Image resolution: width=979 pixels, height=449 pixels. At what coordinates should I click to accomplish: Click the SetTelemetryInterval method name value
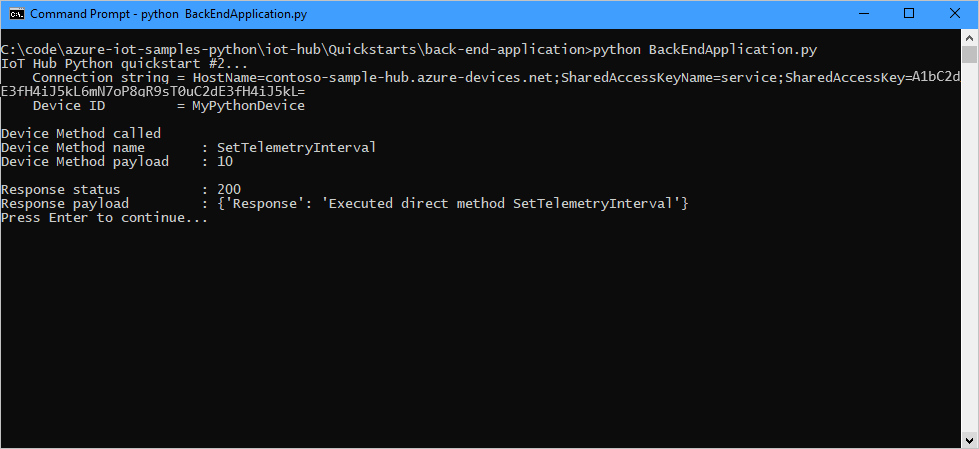click(x=296, y=147)
